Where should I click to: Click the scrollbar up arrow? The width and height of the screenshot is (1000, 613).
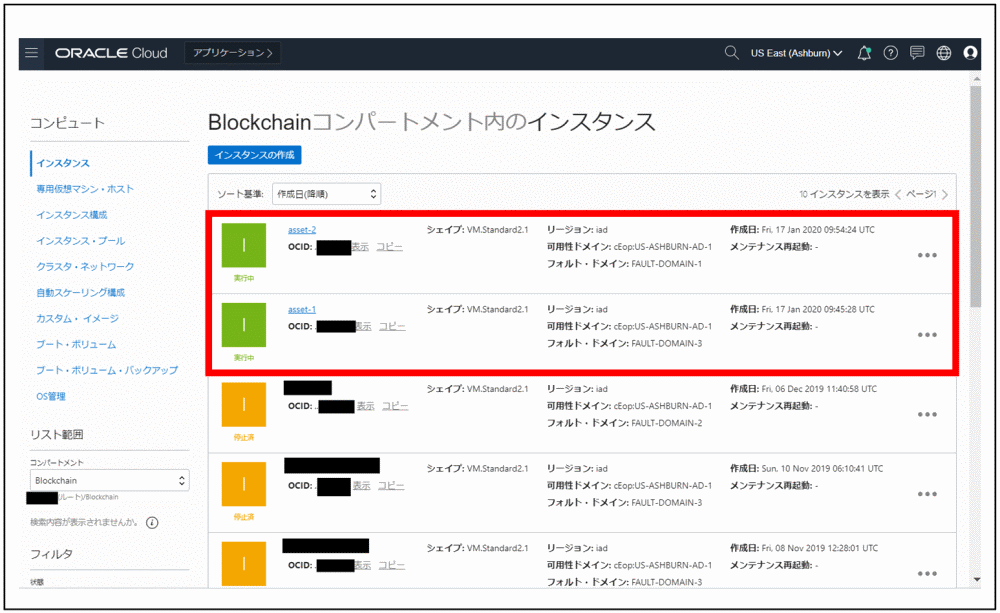(x=976, y=78)
